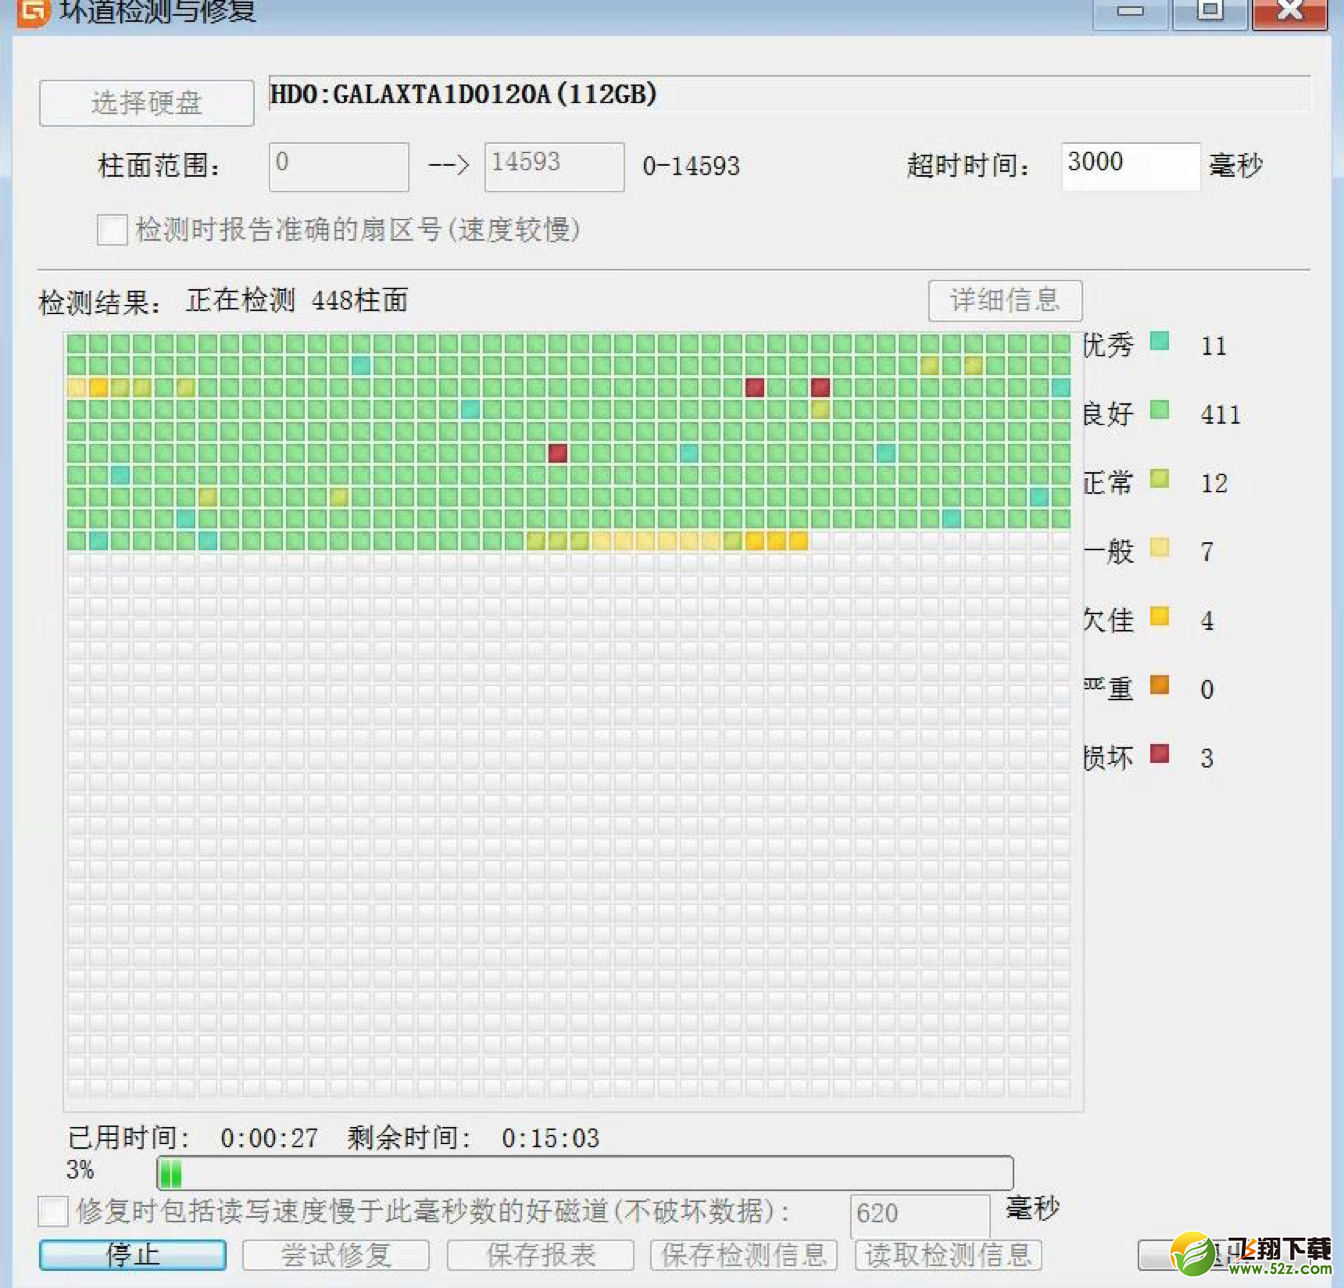This screenshot has height=1288, width=1344.
Task: Click the 保存检测信息 button
Action: pyautogui.click(x=744, y=1255)
